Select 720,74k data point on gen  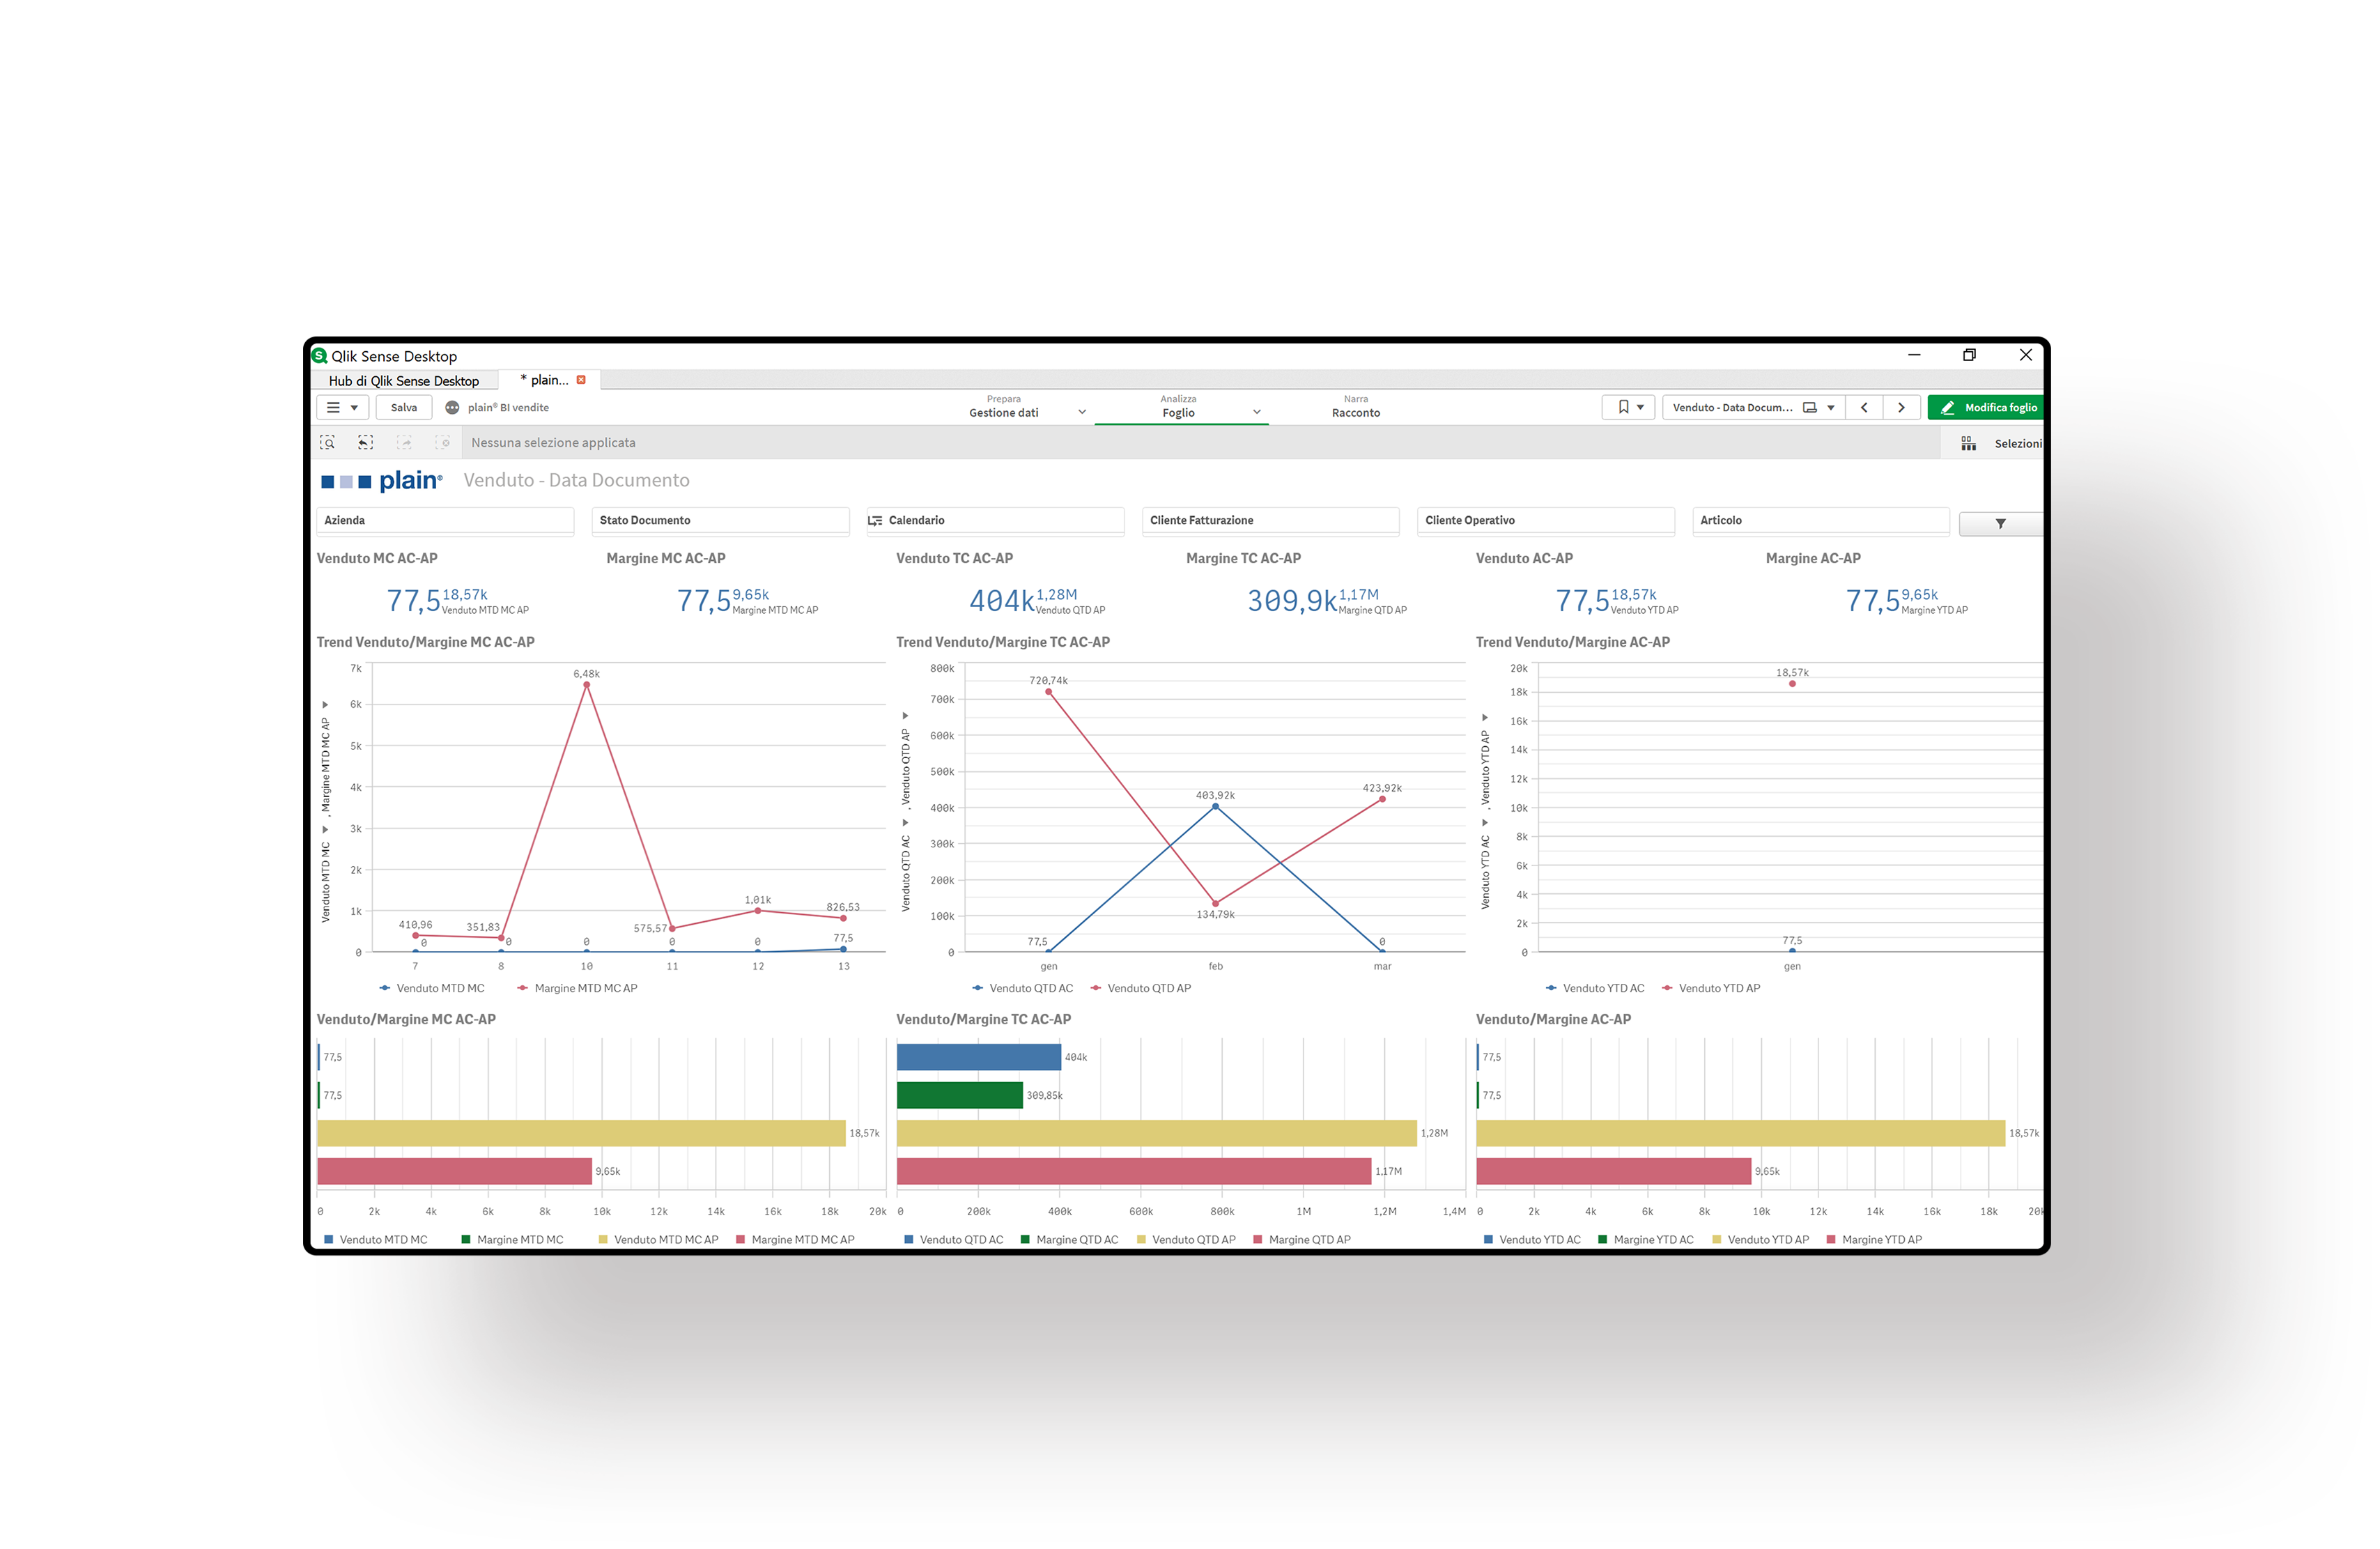pos(1049,692)
